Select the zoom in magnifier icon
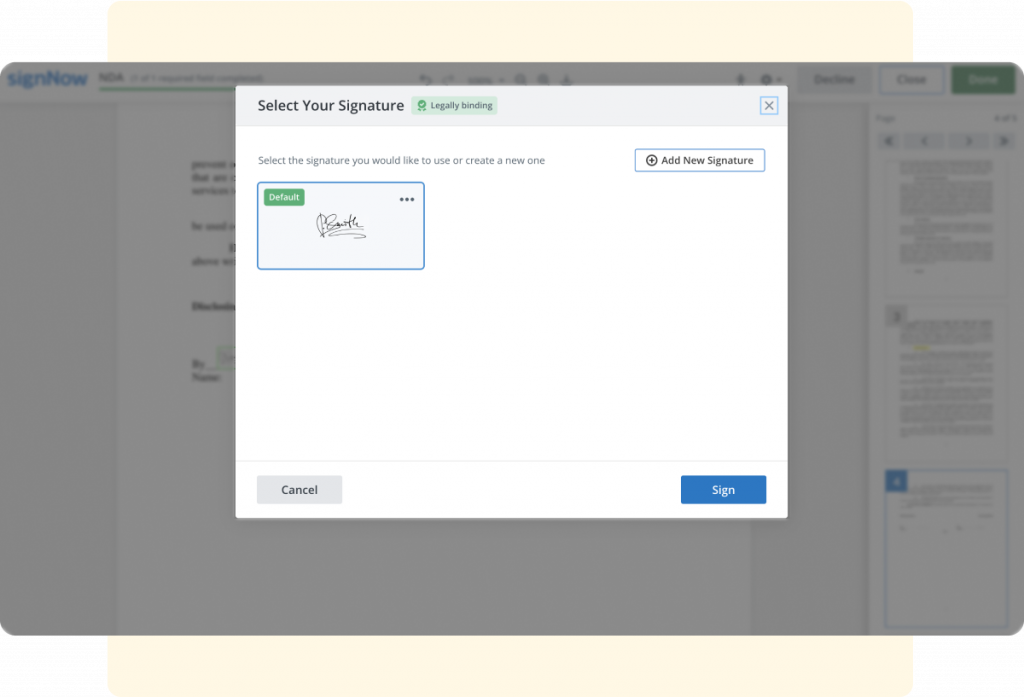Viewport: 1024px width, 697px height. coord(520,79)
